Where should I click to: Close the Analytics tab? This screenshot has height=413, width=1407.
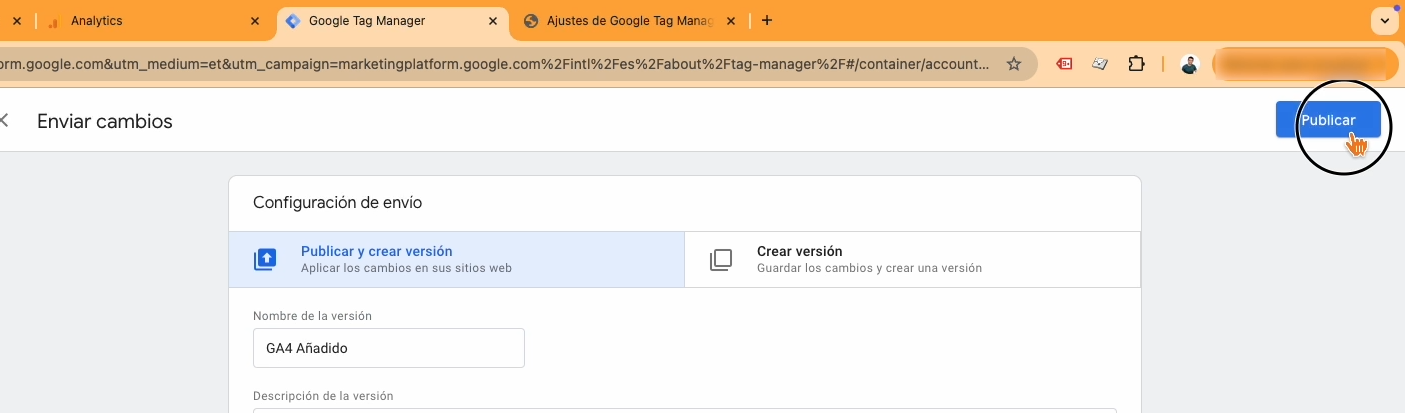click(x=255, y=20)
